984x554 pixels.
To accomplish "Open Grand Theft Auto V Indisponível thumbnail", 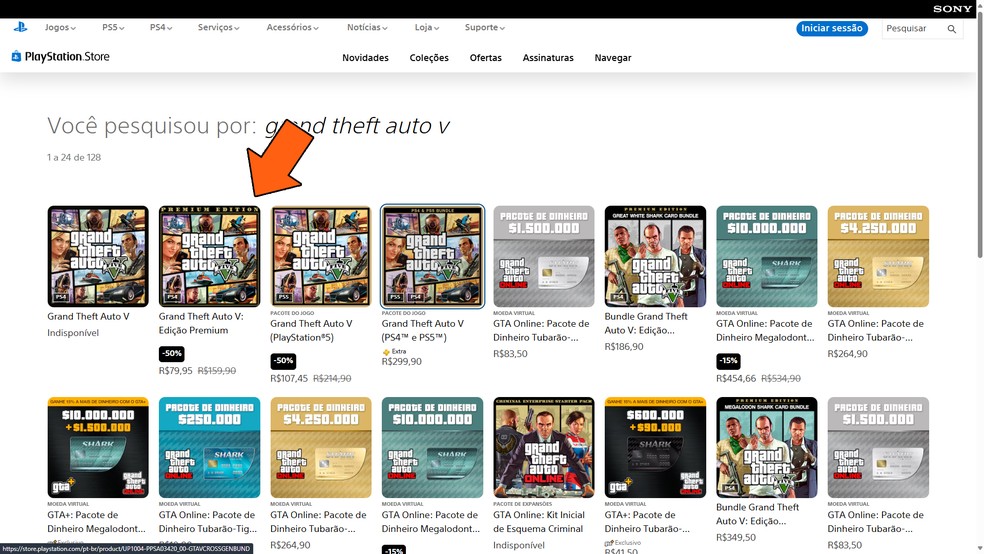I will pos(98,256).
